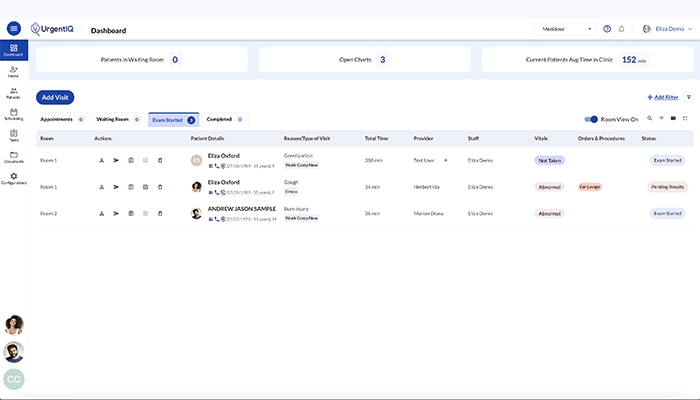This screenshot has width=700, height=400.
Task: Click the Add Visit button
Action: 55,97
